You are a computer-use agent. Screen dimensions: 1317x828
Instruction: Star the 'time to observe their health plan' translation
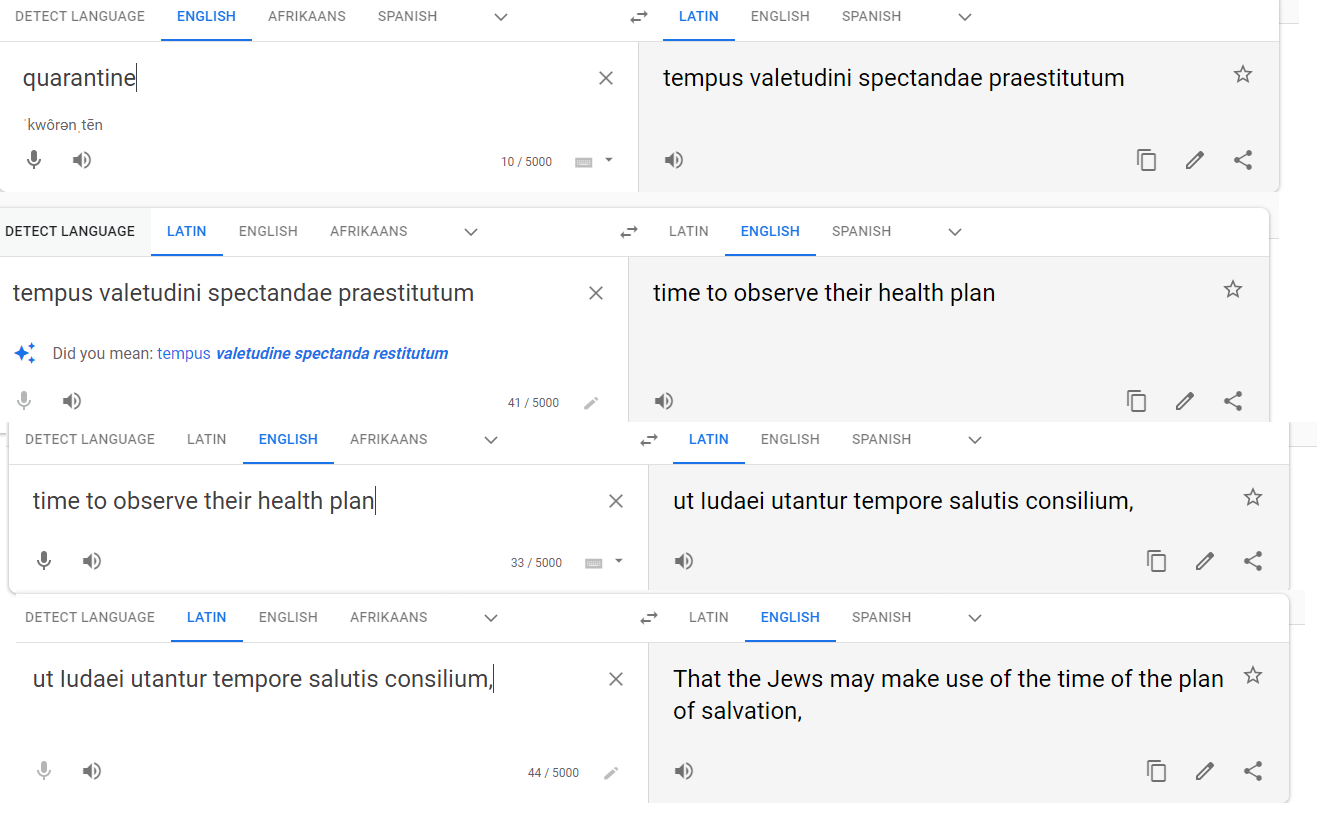(x=1233, y=289)
